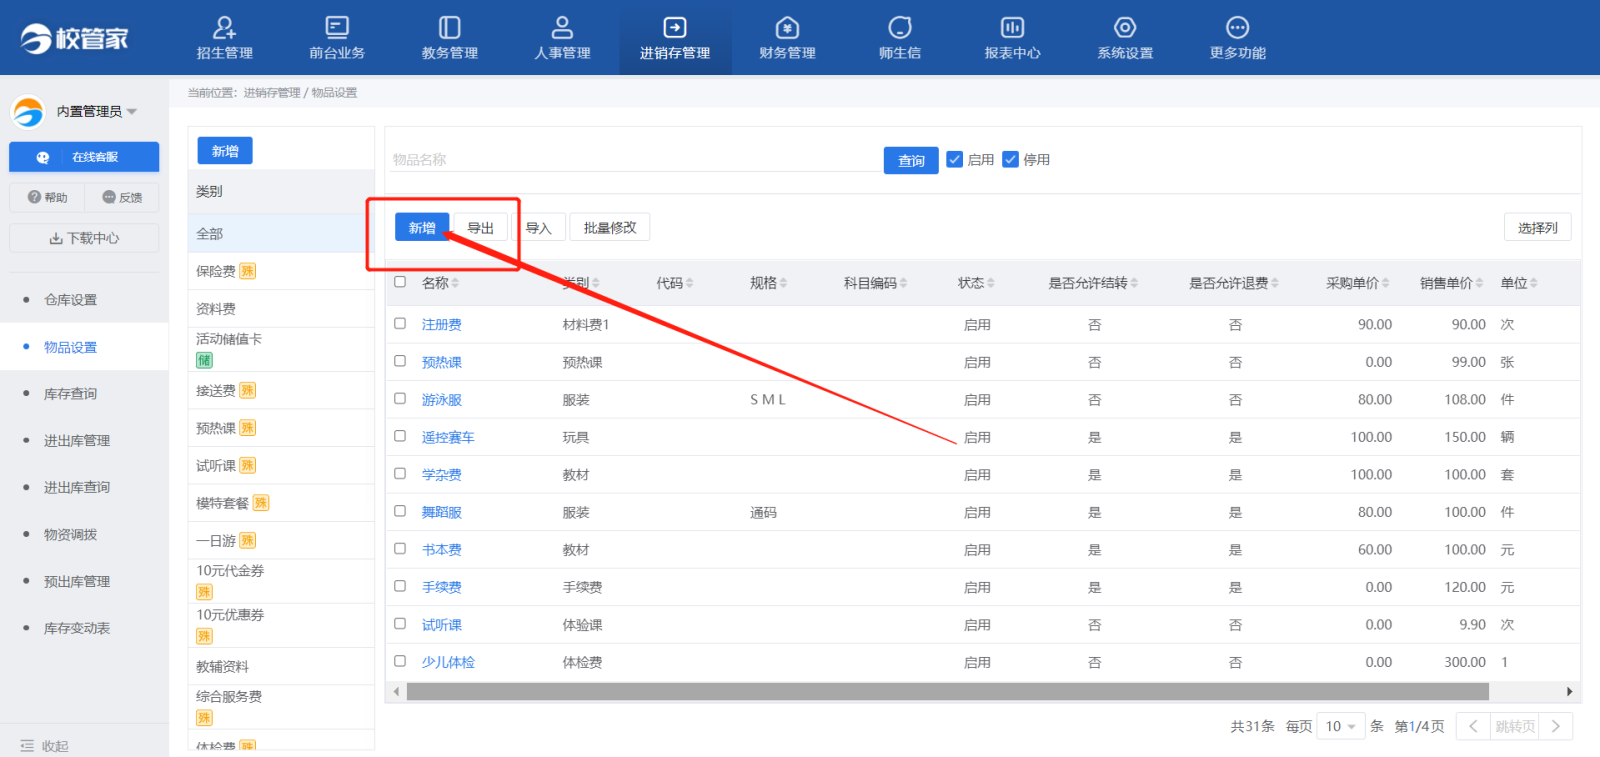Sort by 销售单价 column arrows
This screenshot has height=757, width=1600.
coord(1479,284)
